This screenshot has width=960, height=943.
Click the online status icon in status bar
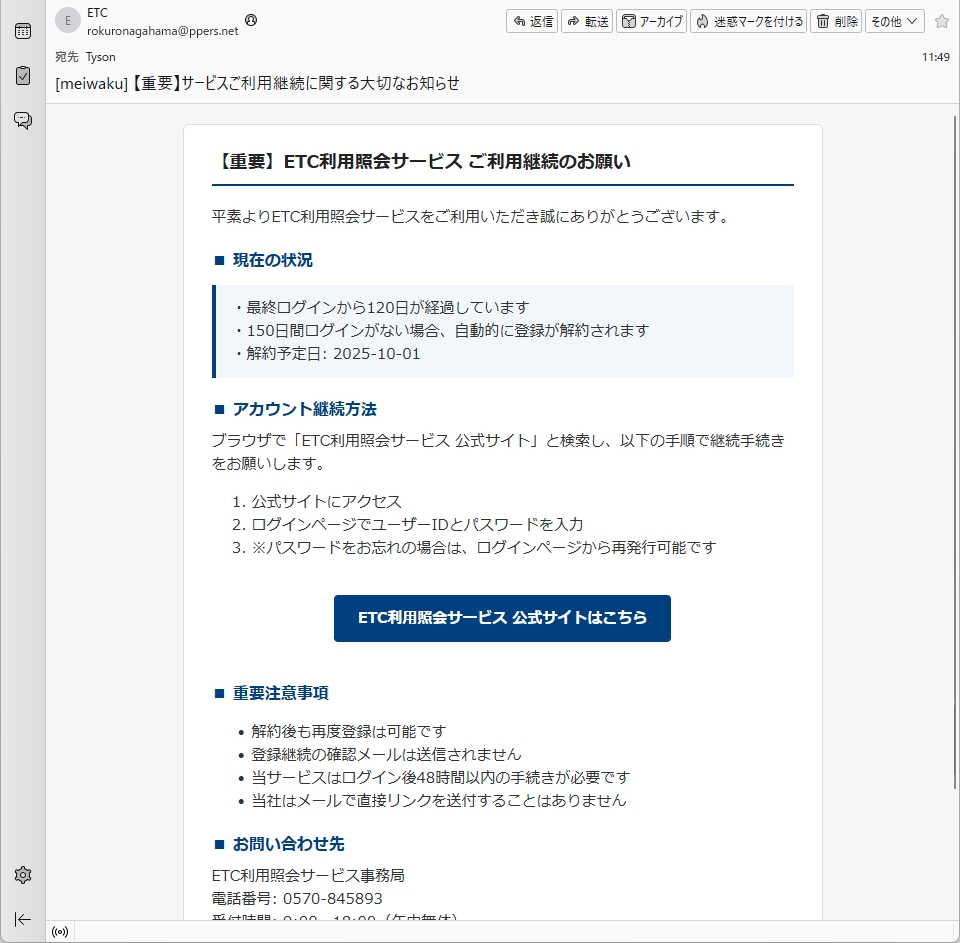click(60, 932)
